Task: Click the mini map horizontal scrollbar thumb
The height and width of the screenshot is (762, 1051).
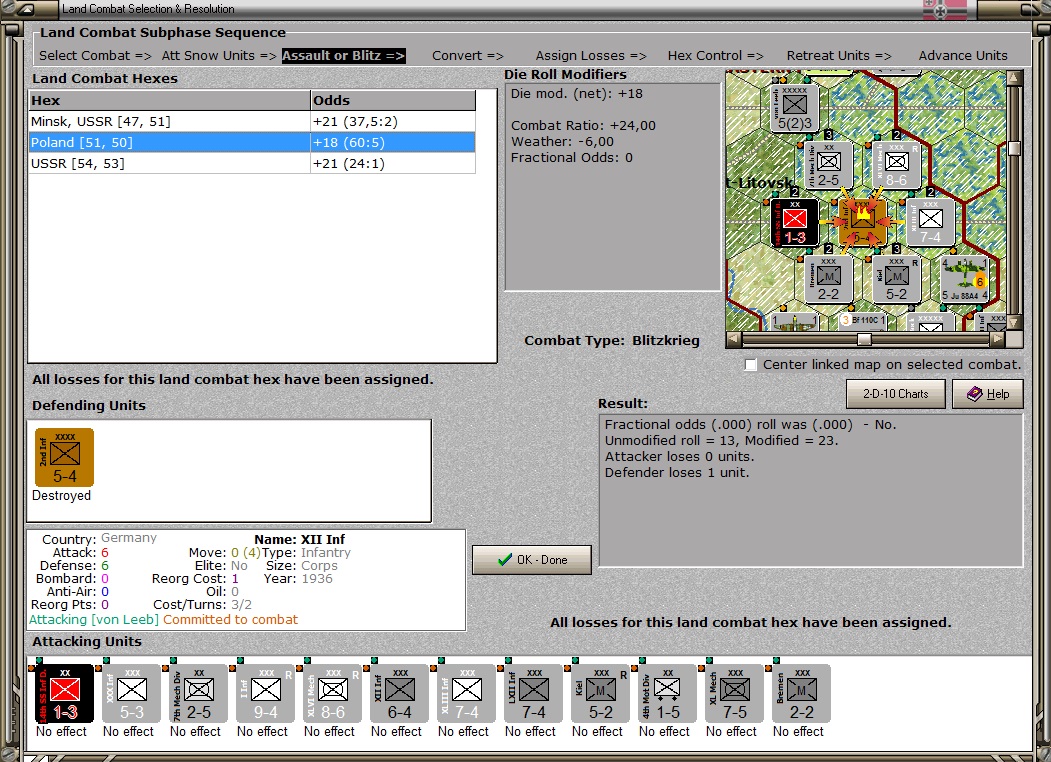Action: click(x=864, y=340)
